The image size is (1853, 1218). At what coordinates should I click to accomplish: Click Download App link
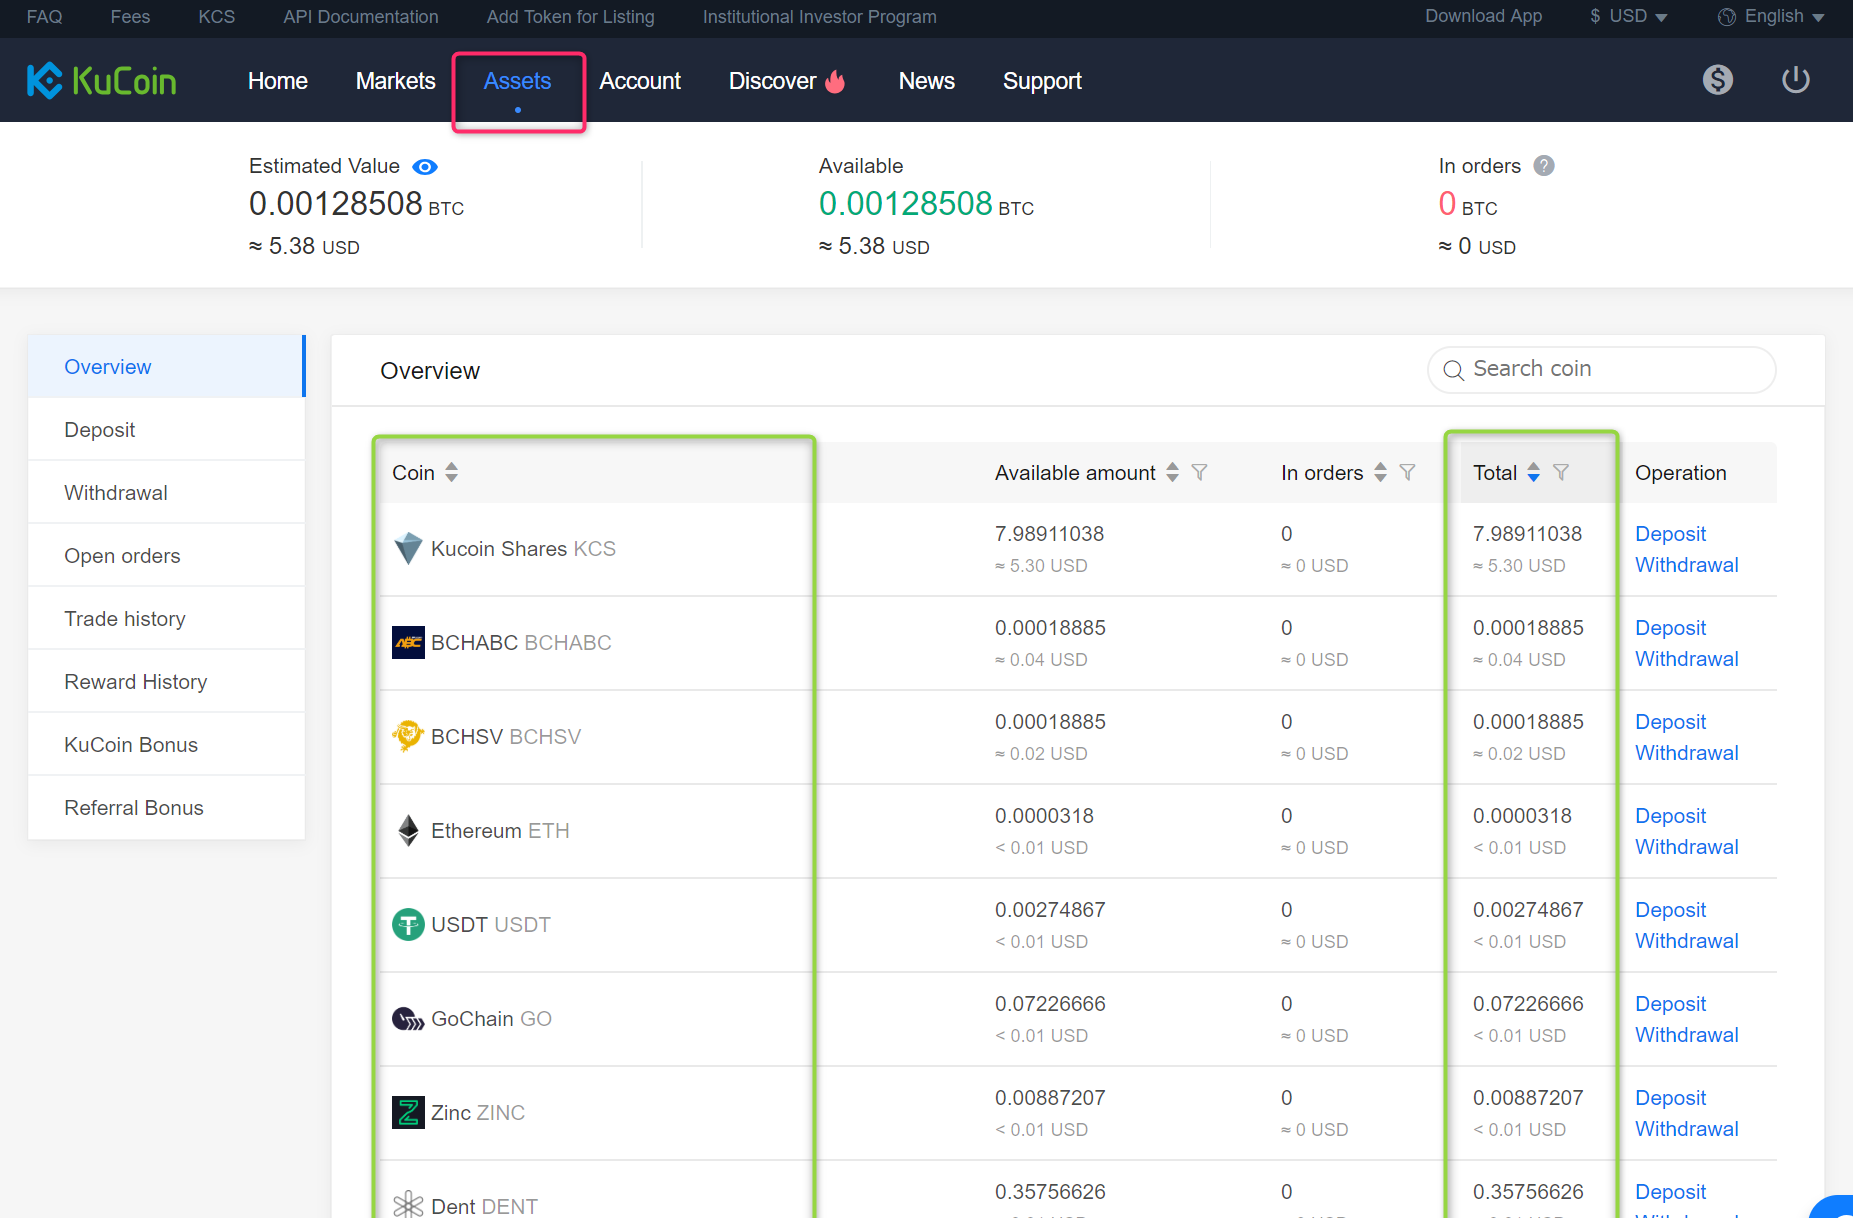[1484, 16]
